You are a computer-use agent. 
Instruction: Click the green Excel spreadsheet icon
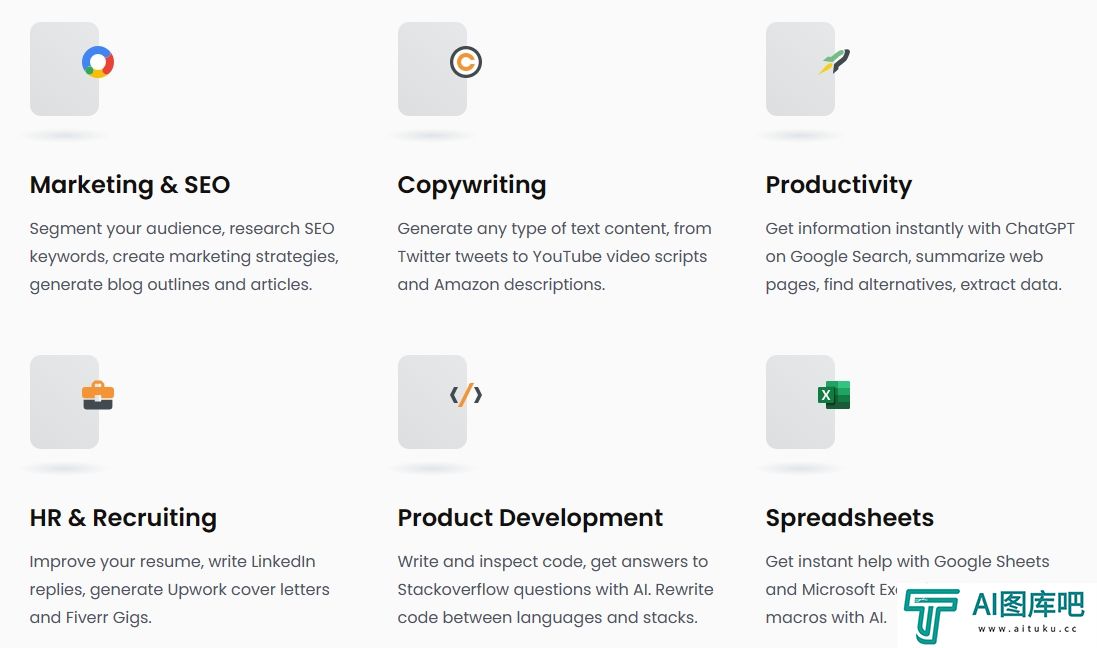[x=834, y=395]
